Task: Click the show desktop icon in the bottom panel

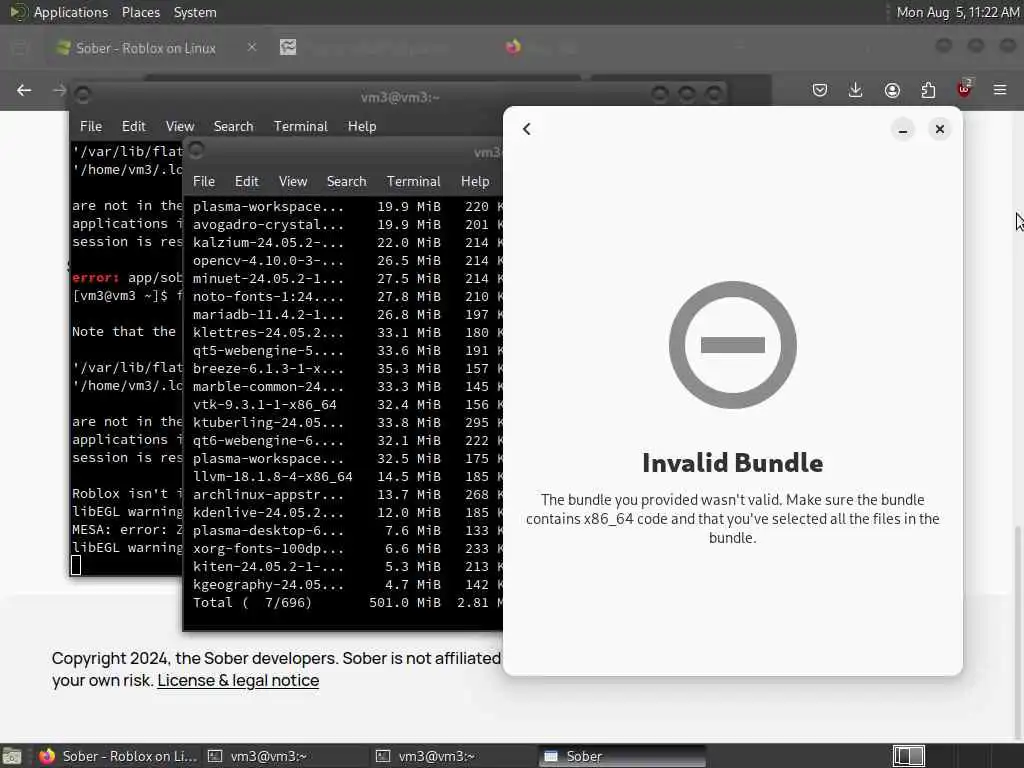Action: 12,756
